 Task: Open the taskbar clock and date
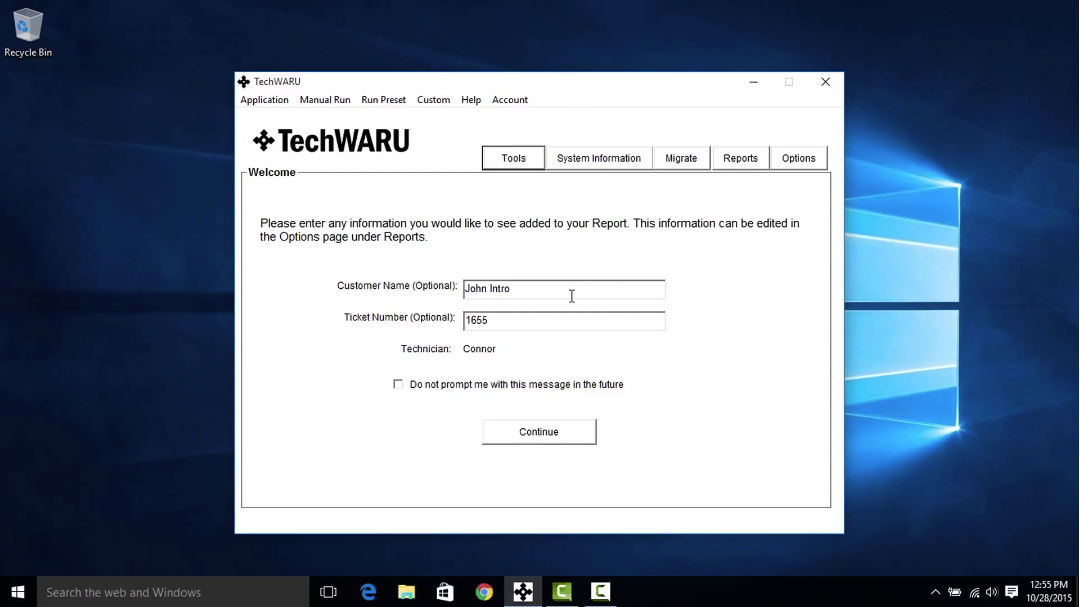[1049, 592]
